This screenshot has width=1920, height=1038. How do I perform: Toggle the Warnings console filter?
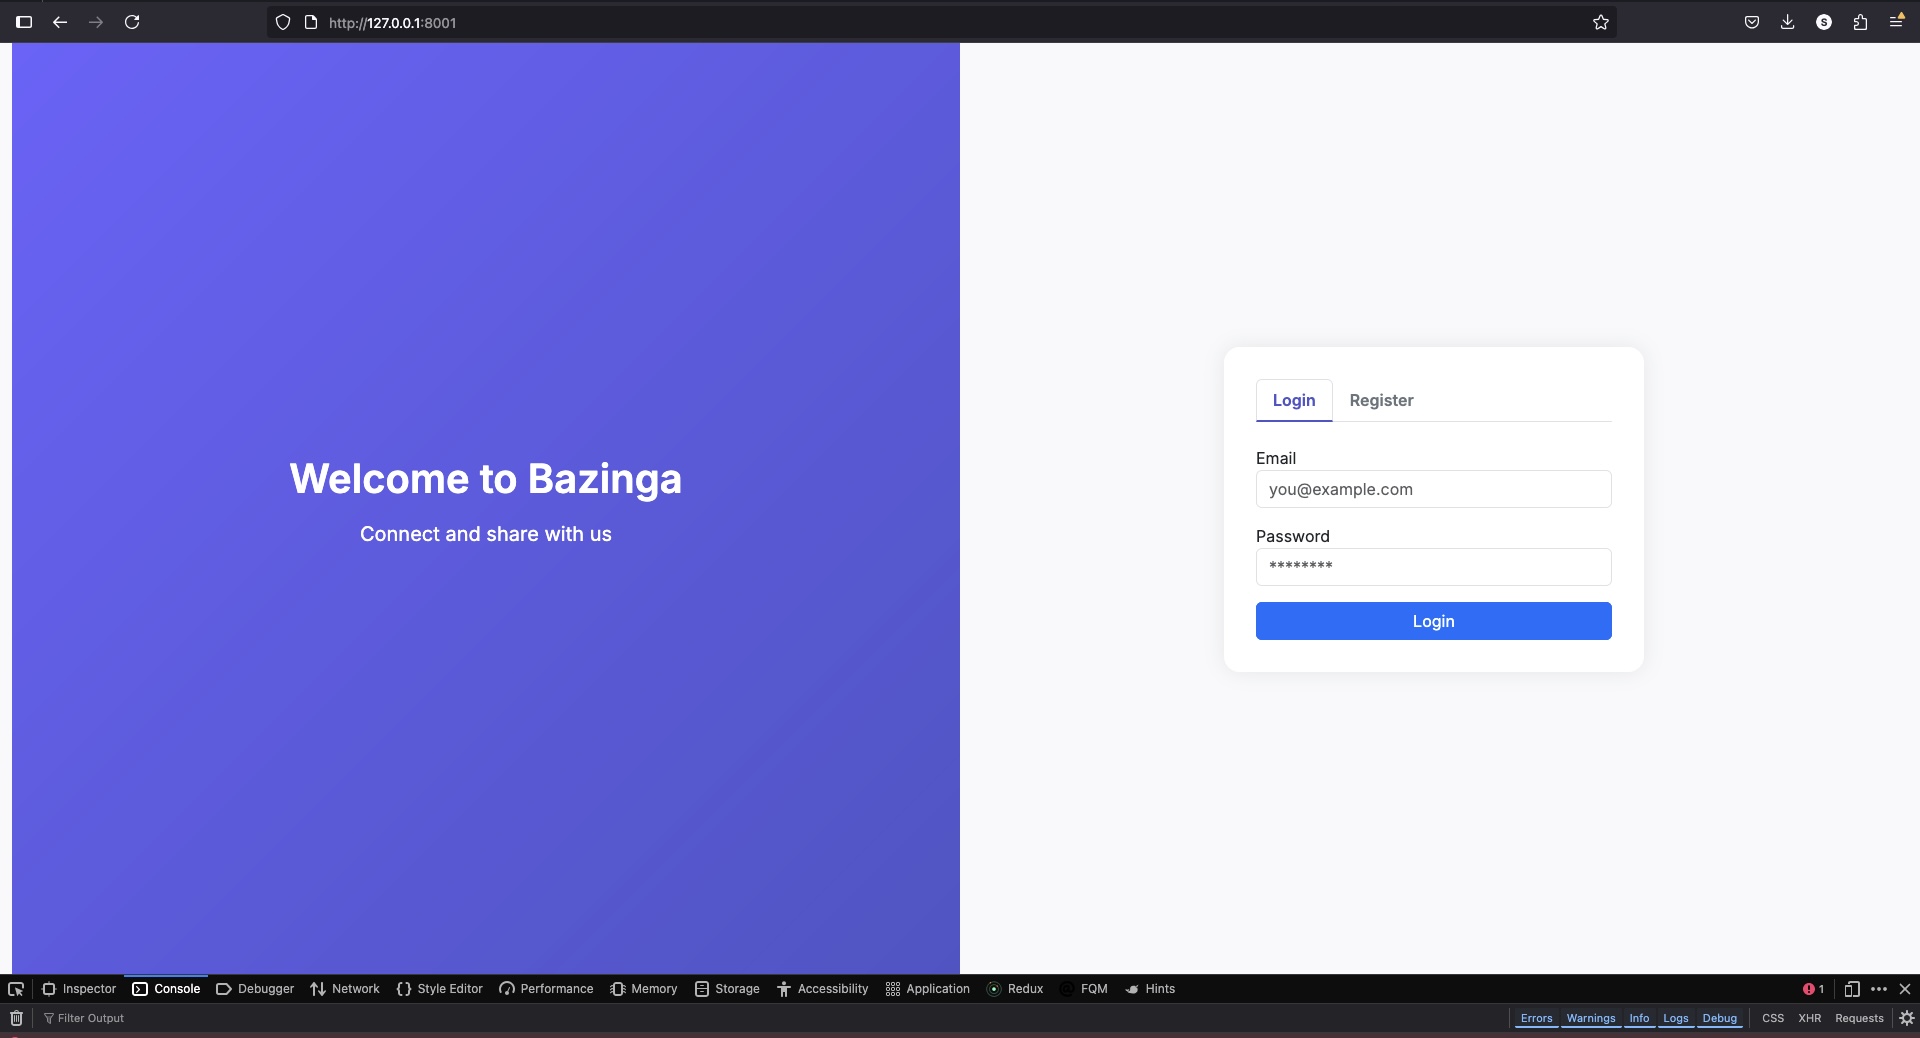pyautogui.click(x=1591, y=1018)
